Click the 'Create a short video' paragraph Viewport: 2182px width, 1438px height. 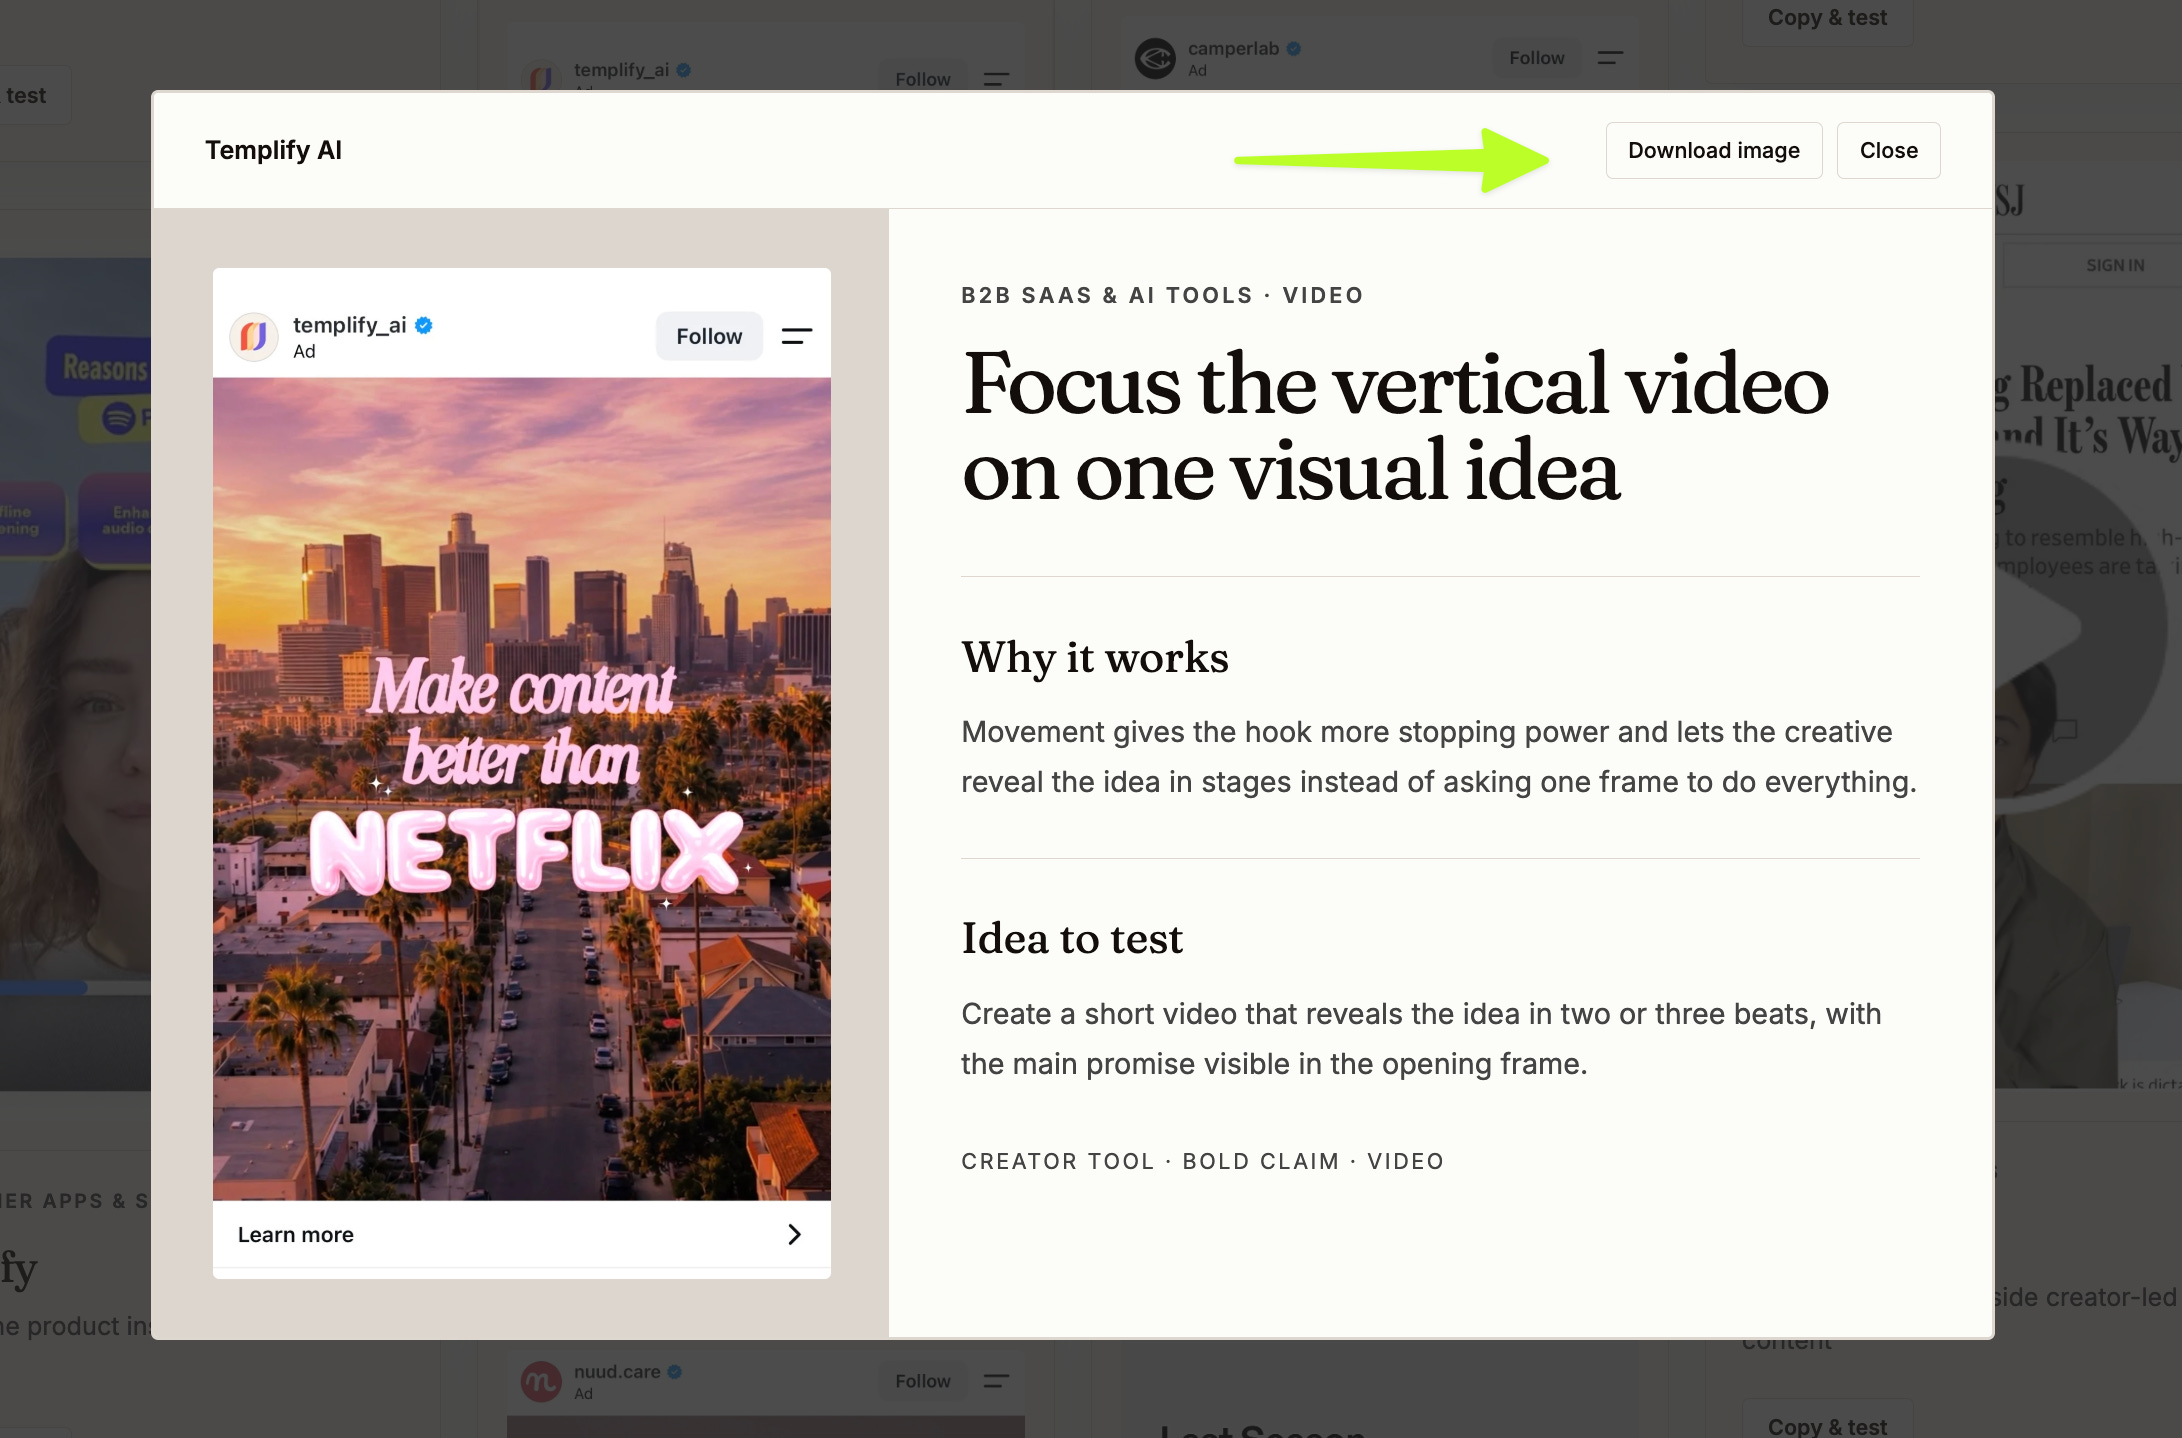(x=1421, y=1038)
